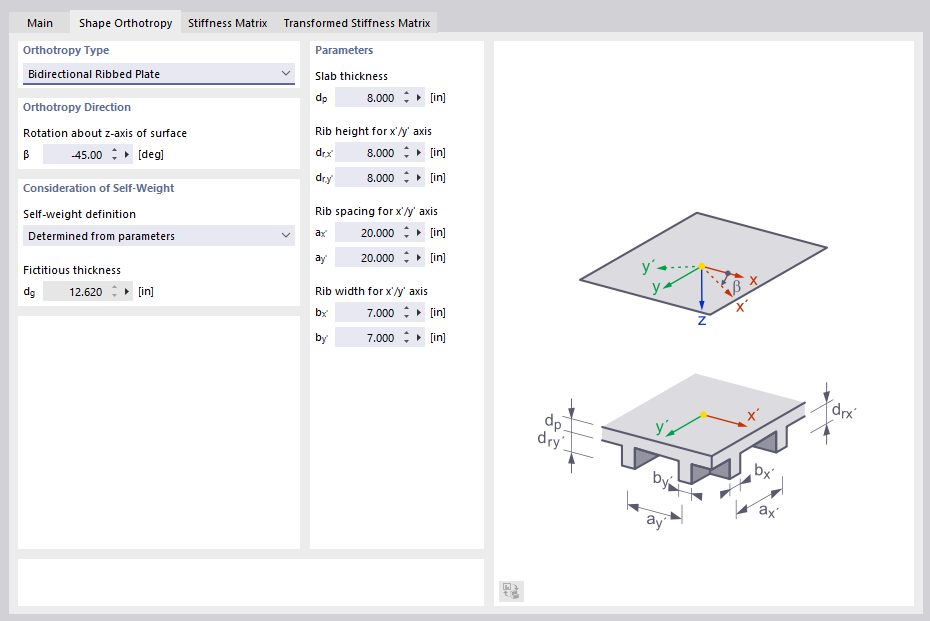Open the Transformed Stiffness Matrix tab
Screen dimensions: 930x621
357,22
